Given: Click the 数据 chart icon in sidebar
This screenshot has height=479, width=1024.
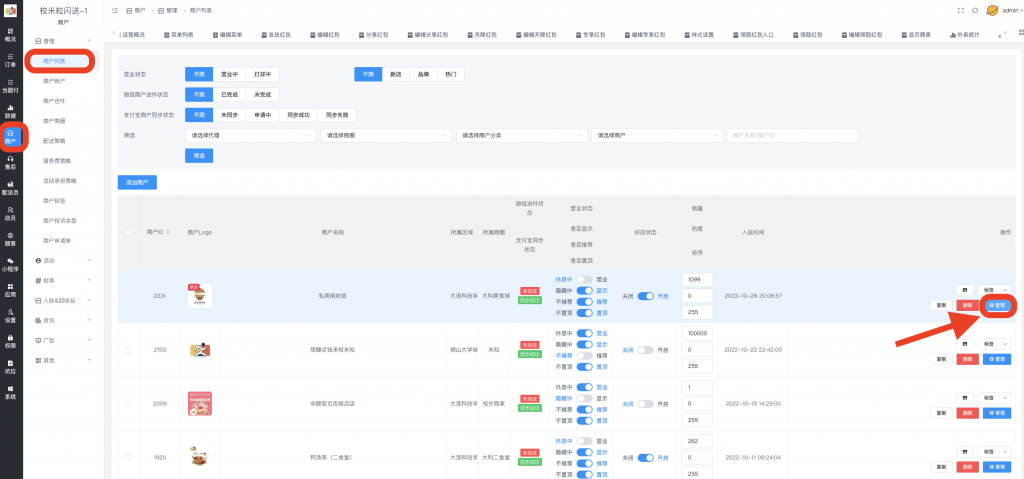Looking at the screenshot, I should tap(10, 112).
